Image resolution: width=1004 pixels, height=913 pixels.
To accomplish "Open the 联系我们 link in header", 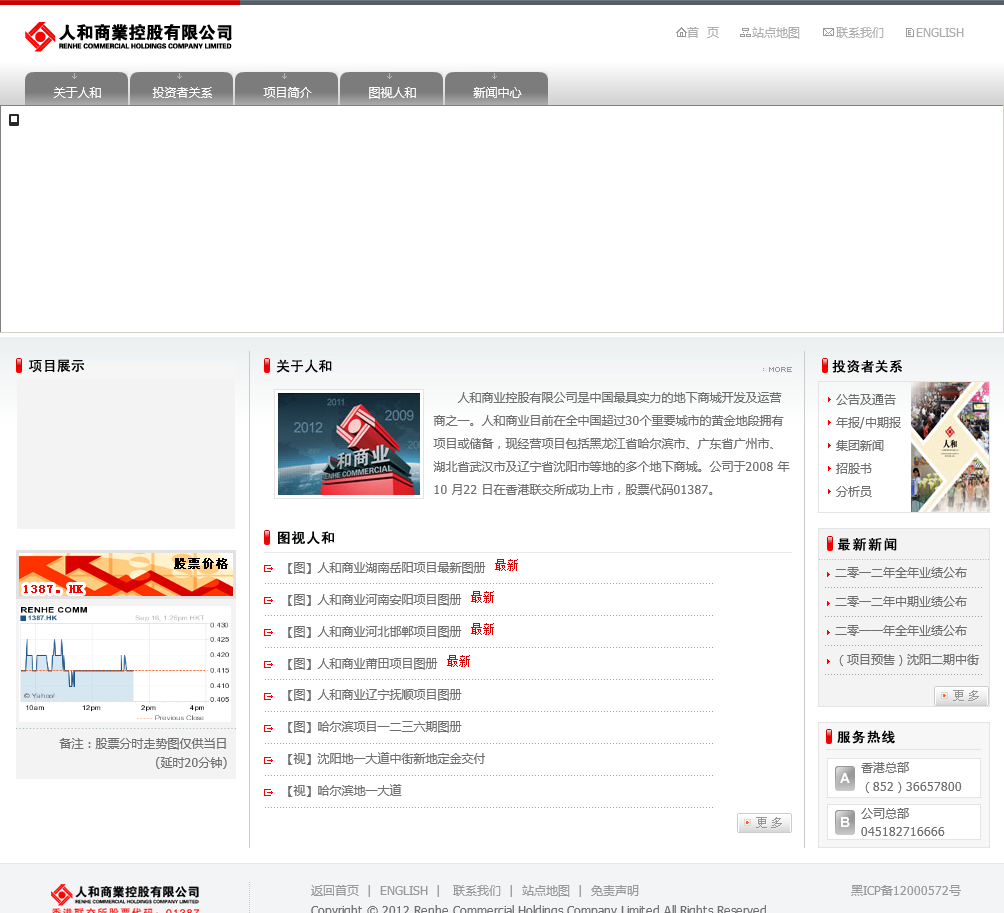I will pos(853,33).
